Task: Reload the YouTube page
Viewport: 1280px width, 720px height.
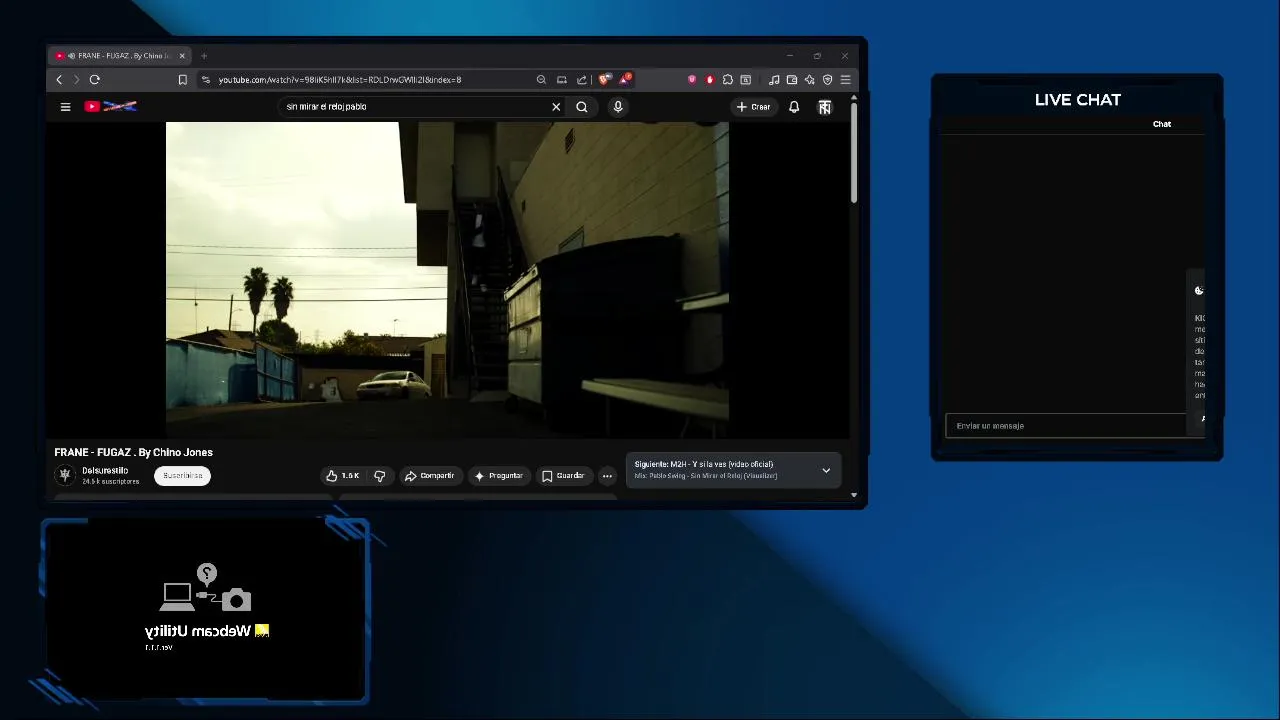Action: pos(95,80)
